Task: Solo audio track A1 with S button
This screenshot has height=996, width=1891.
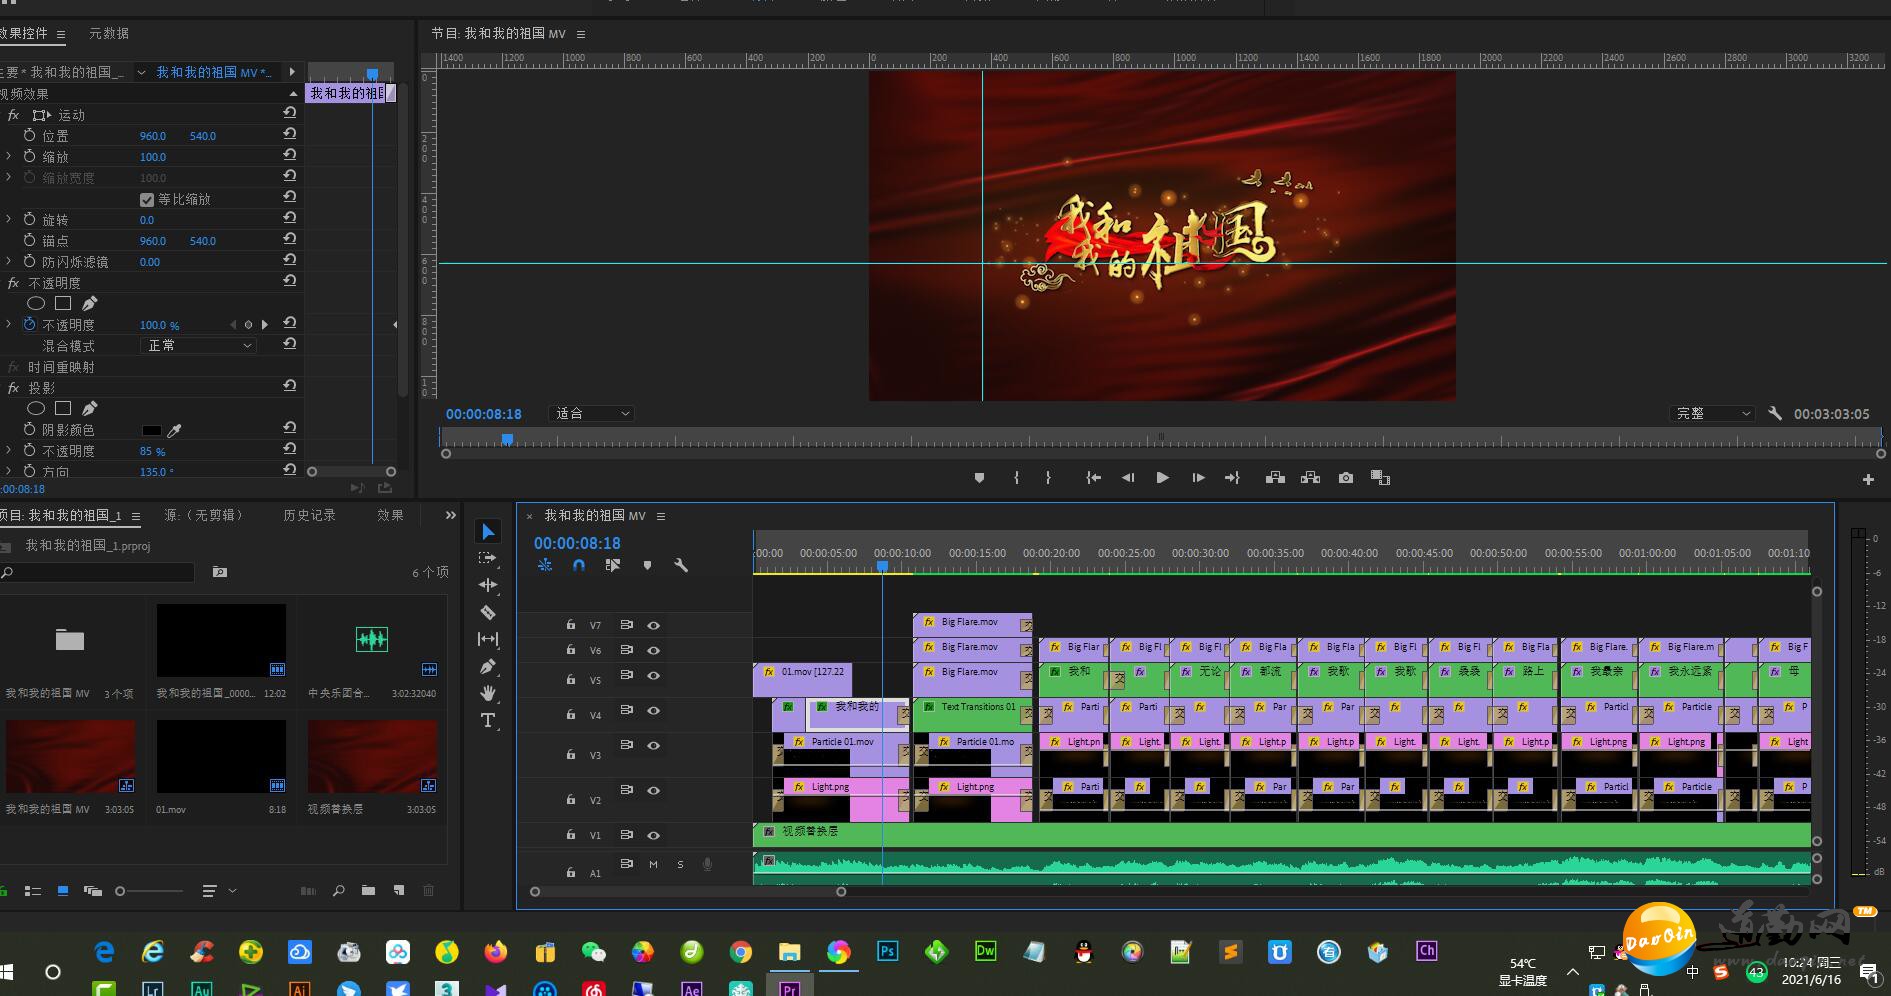Action: [x=680, y=865]
